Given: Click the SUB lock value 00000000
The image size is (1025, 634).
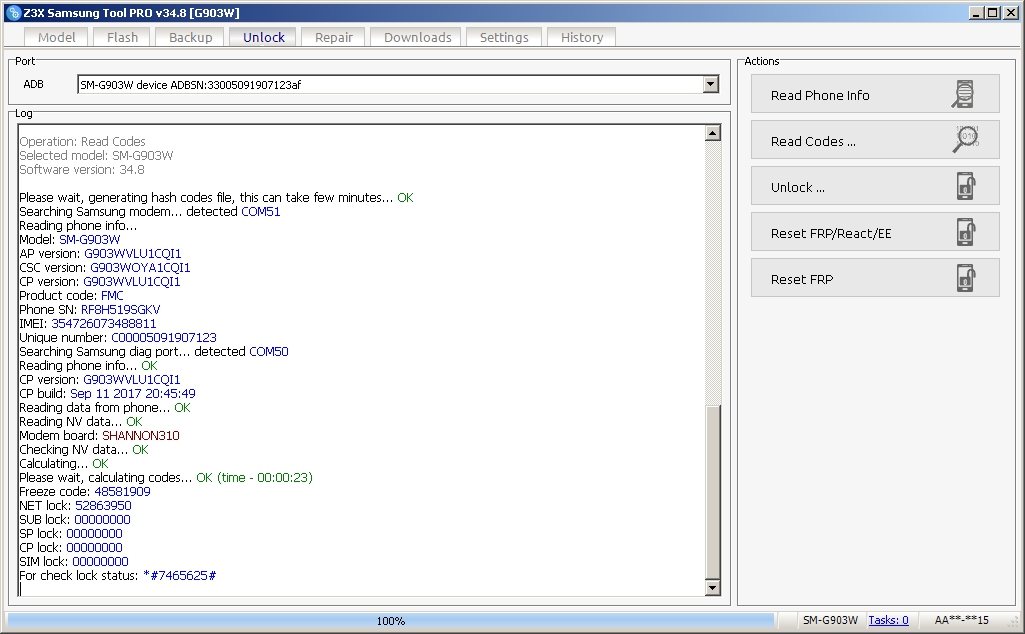Looking at the screenshot, I should pyautogui.click(x=102, y=520).
